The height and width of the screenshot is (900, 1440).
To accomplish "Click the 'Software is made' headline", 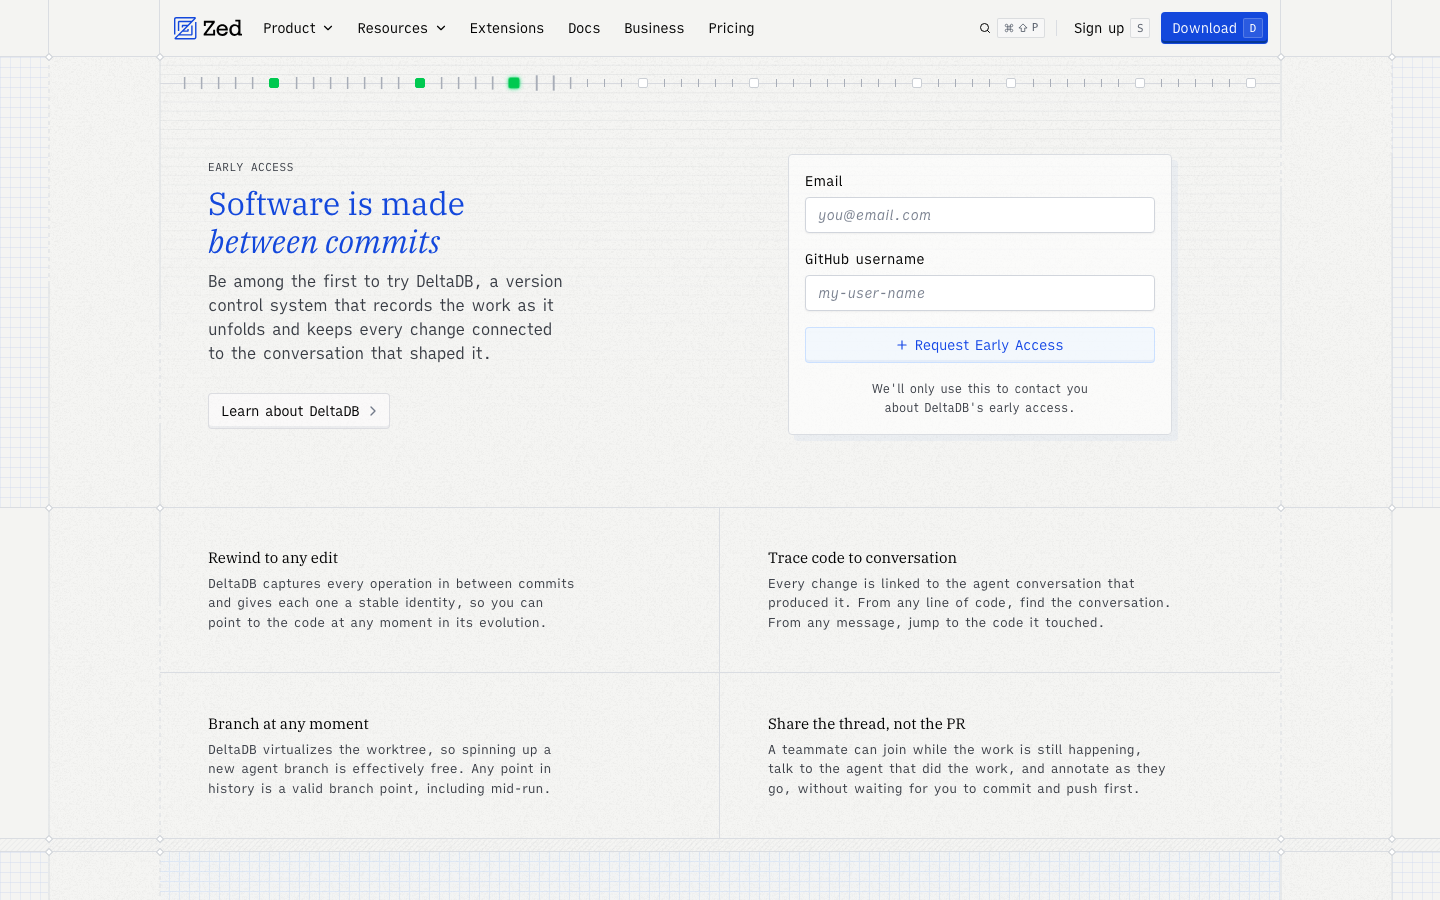I will pos(336,204).
